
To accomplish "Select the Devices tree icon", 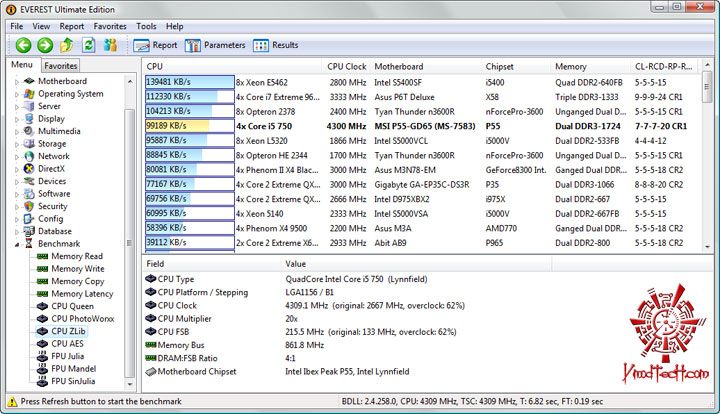I will coord(29,181).
